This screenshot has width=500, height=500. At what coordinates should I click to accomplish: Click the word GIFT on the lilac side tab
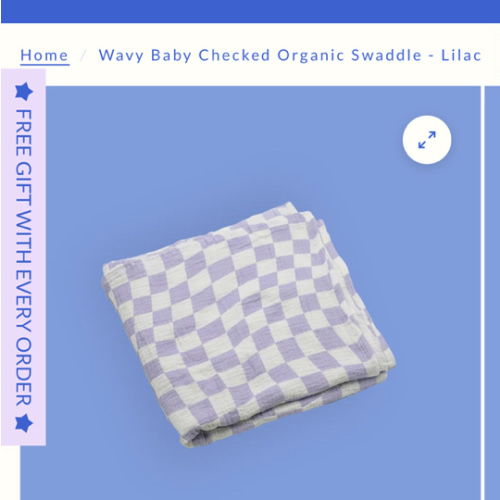24,184
